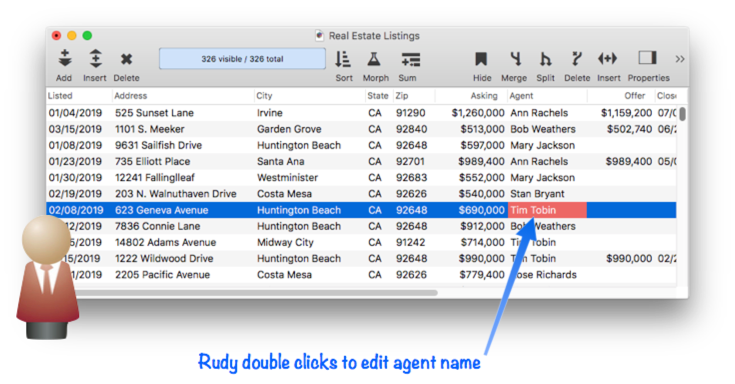Click the 326 visible / 326 total box
735x384 pixels.
click(242, 59)
